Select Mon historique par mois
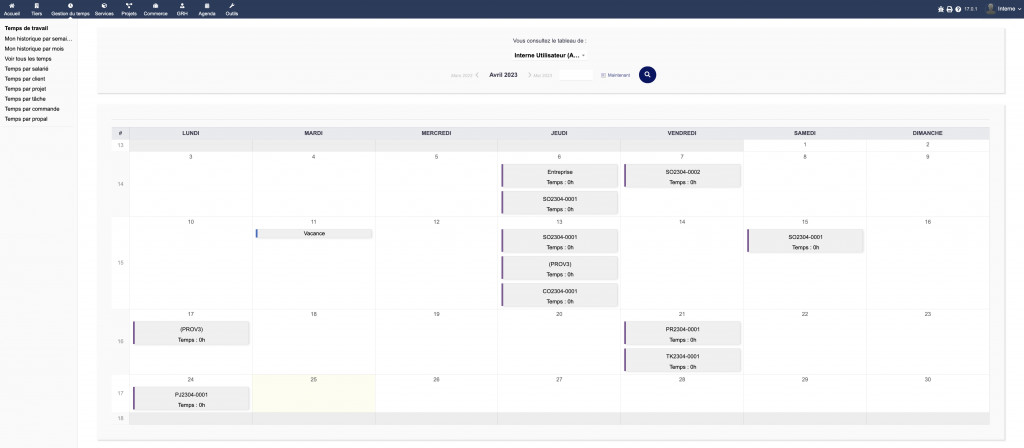Screen dimensions: 1024x448 (34, 48)
